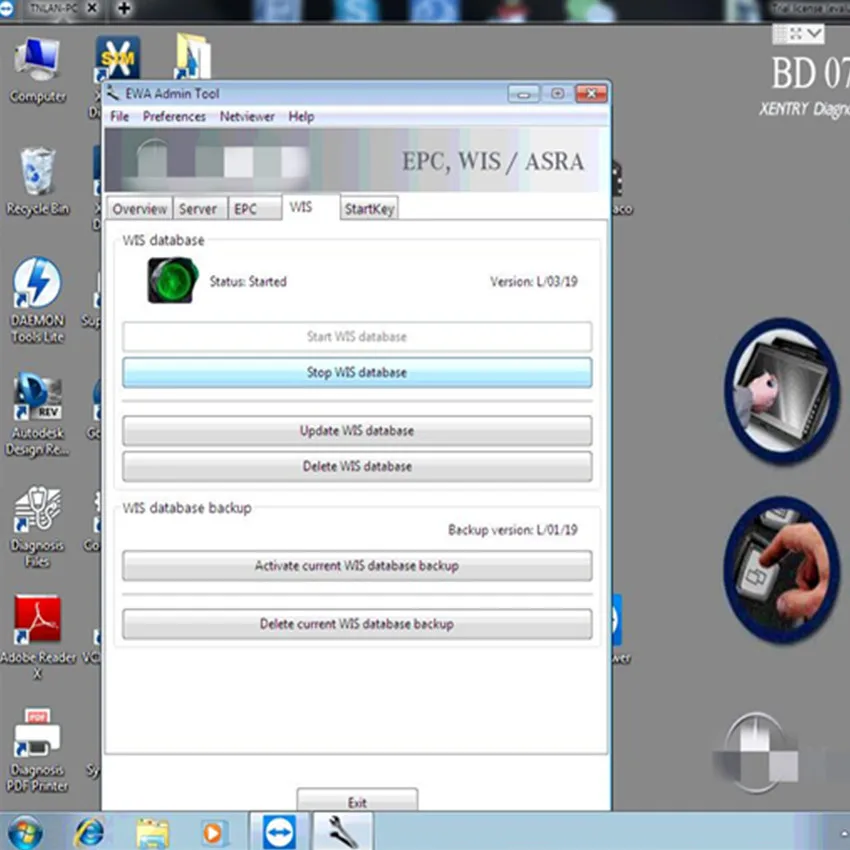The height and width of the screenshot is (850, 850).
Task: Launch Internet Explorer from taskbar
Action: (89, 832)
